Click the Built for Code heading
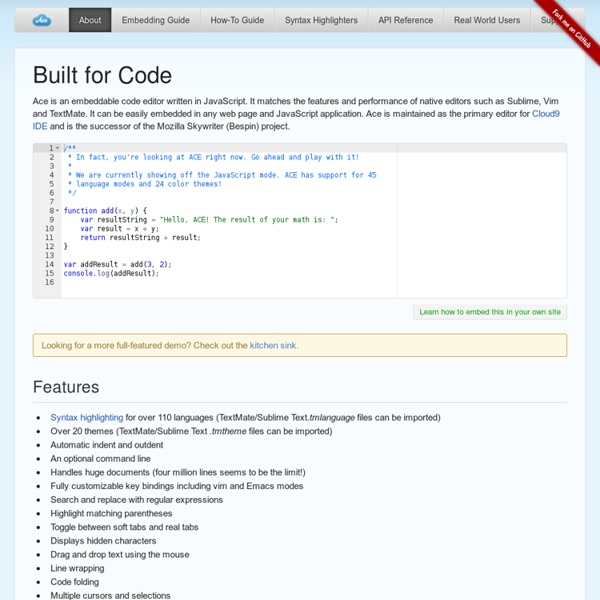Screen dimensions: 600x600 (x=102, y=75)
